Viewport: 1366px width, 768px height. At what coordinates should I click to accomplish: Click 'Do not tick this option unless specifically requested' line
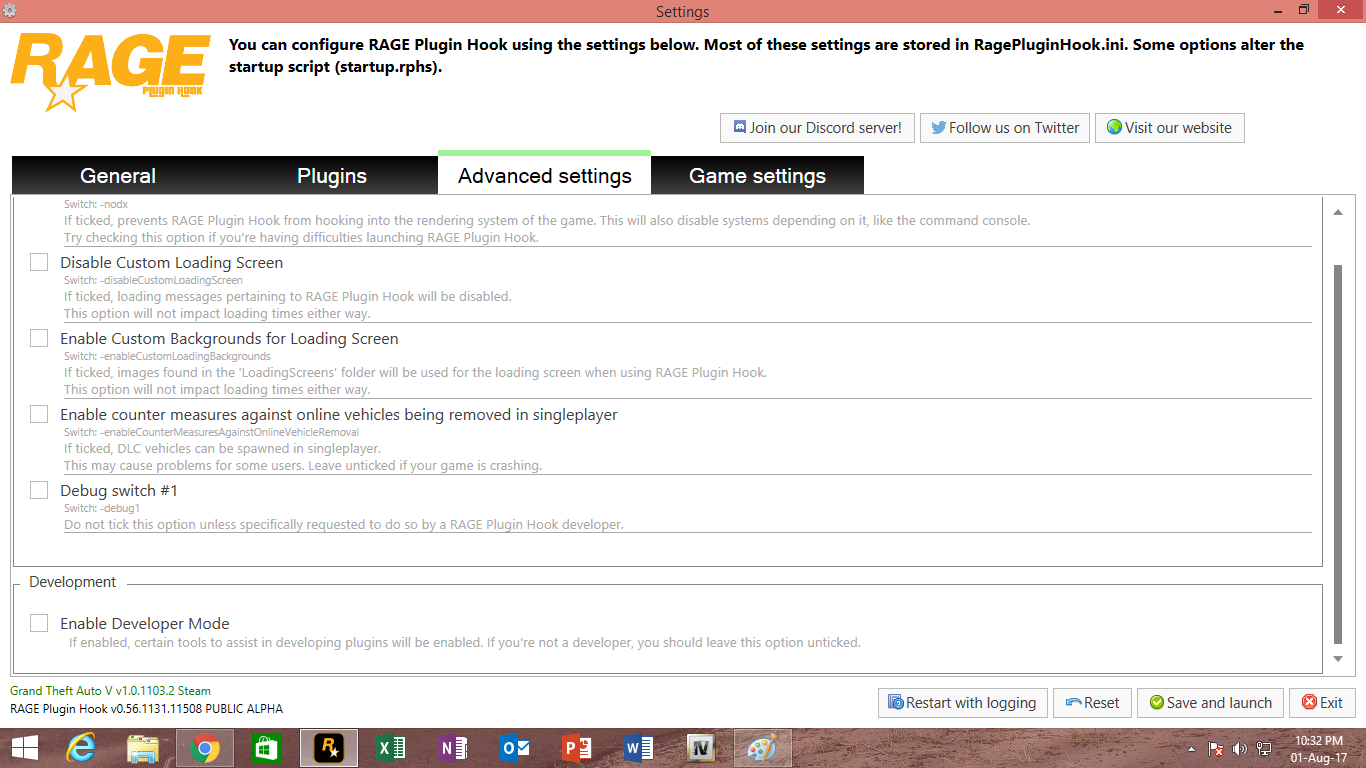point(344,524)
